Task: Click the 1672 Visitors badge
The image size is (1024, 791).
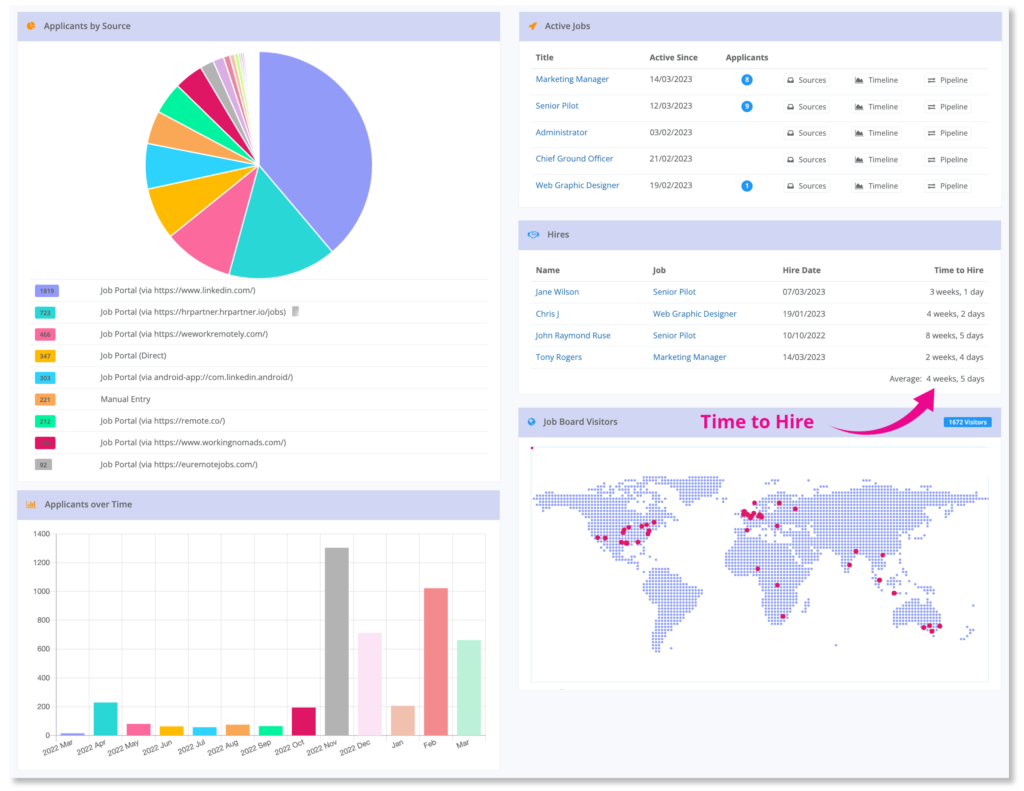Action: coord(967,423)
